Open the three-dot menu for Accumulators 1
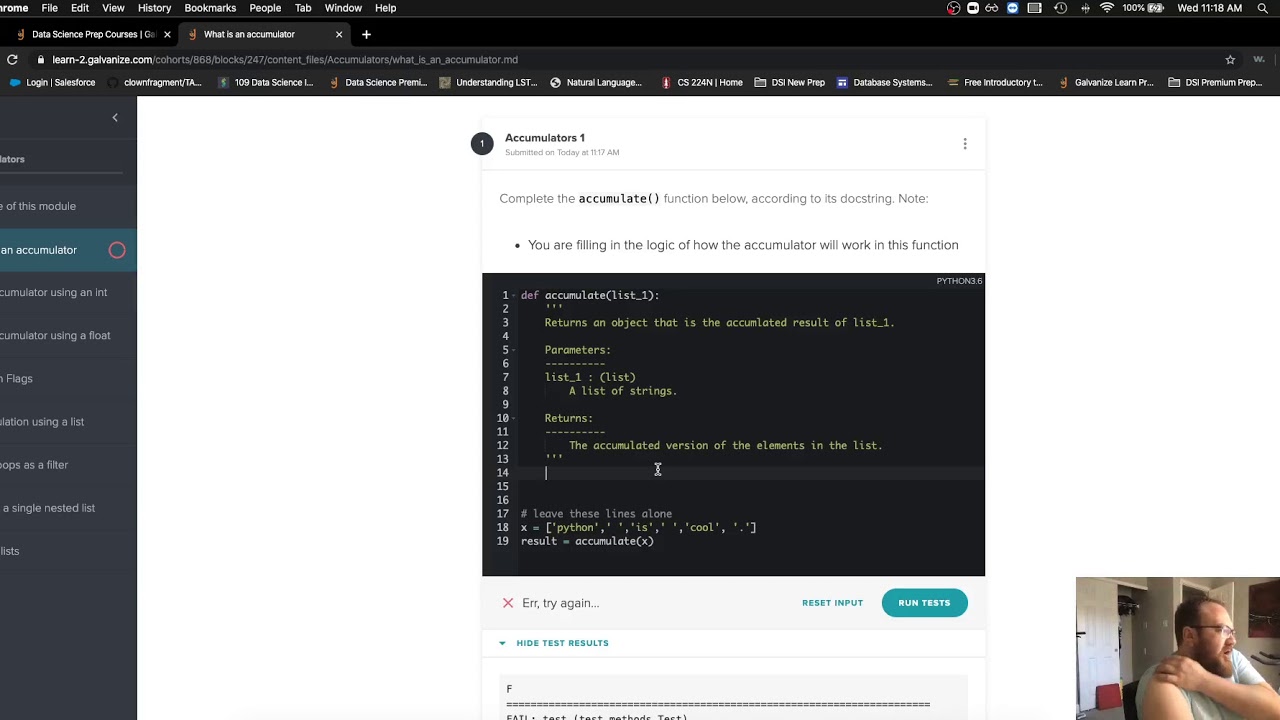Screen dimensions: 1280x720 coord(965,144)
